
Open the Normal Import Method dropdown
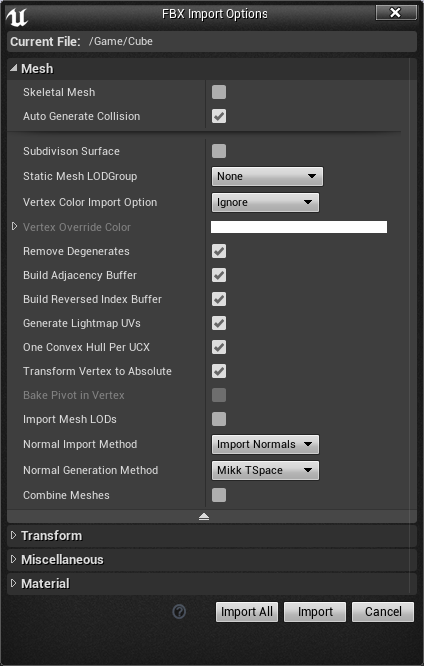click(265, 444)
